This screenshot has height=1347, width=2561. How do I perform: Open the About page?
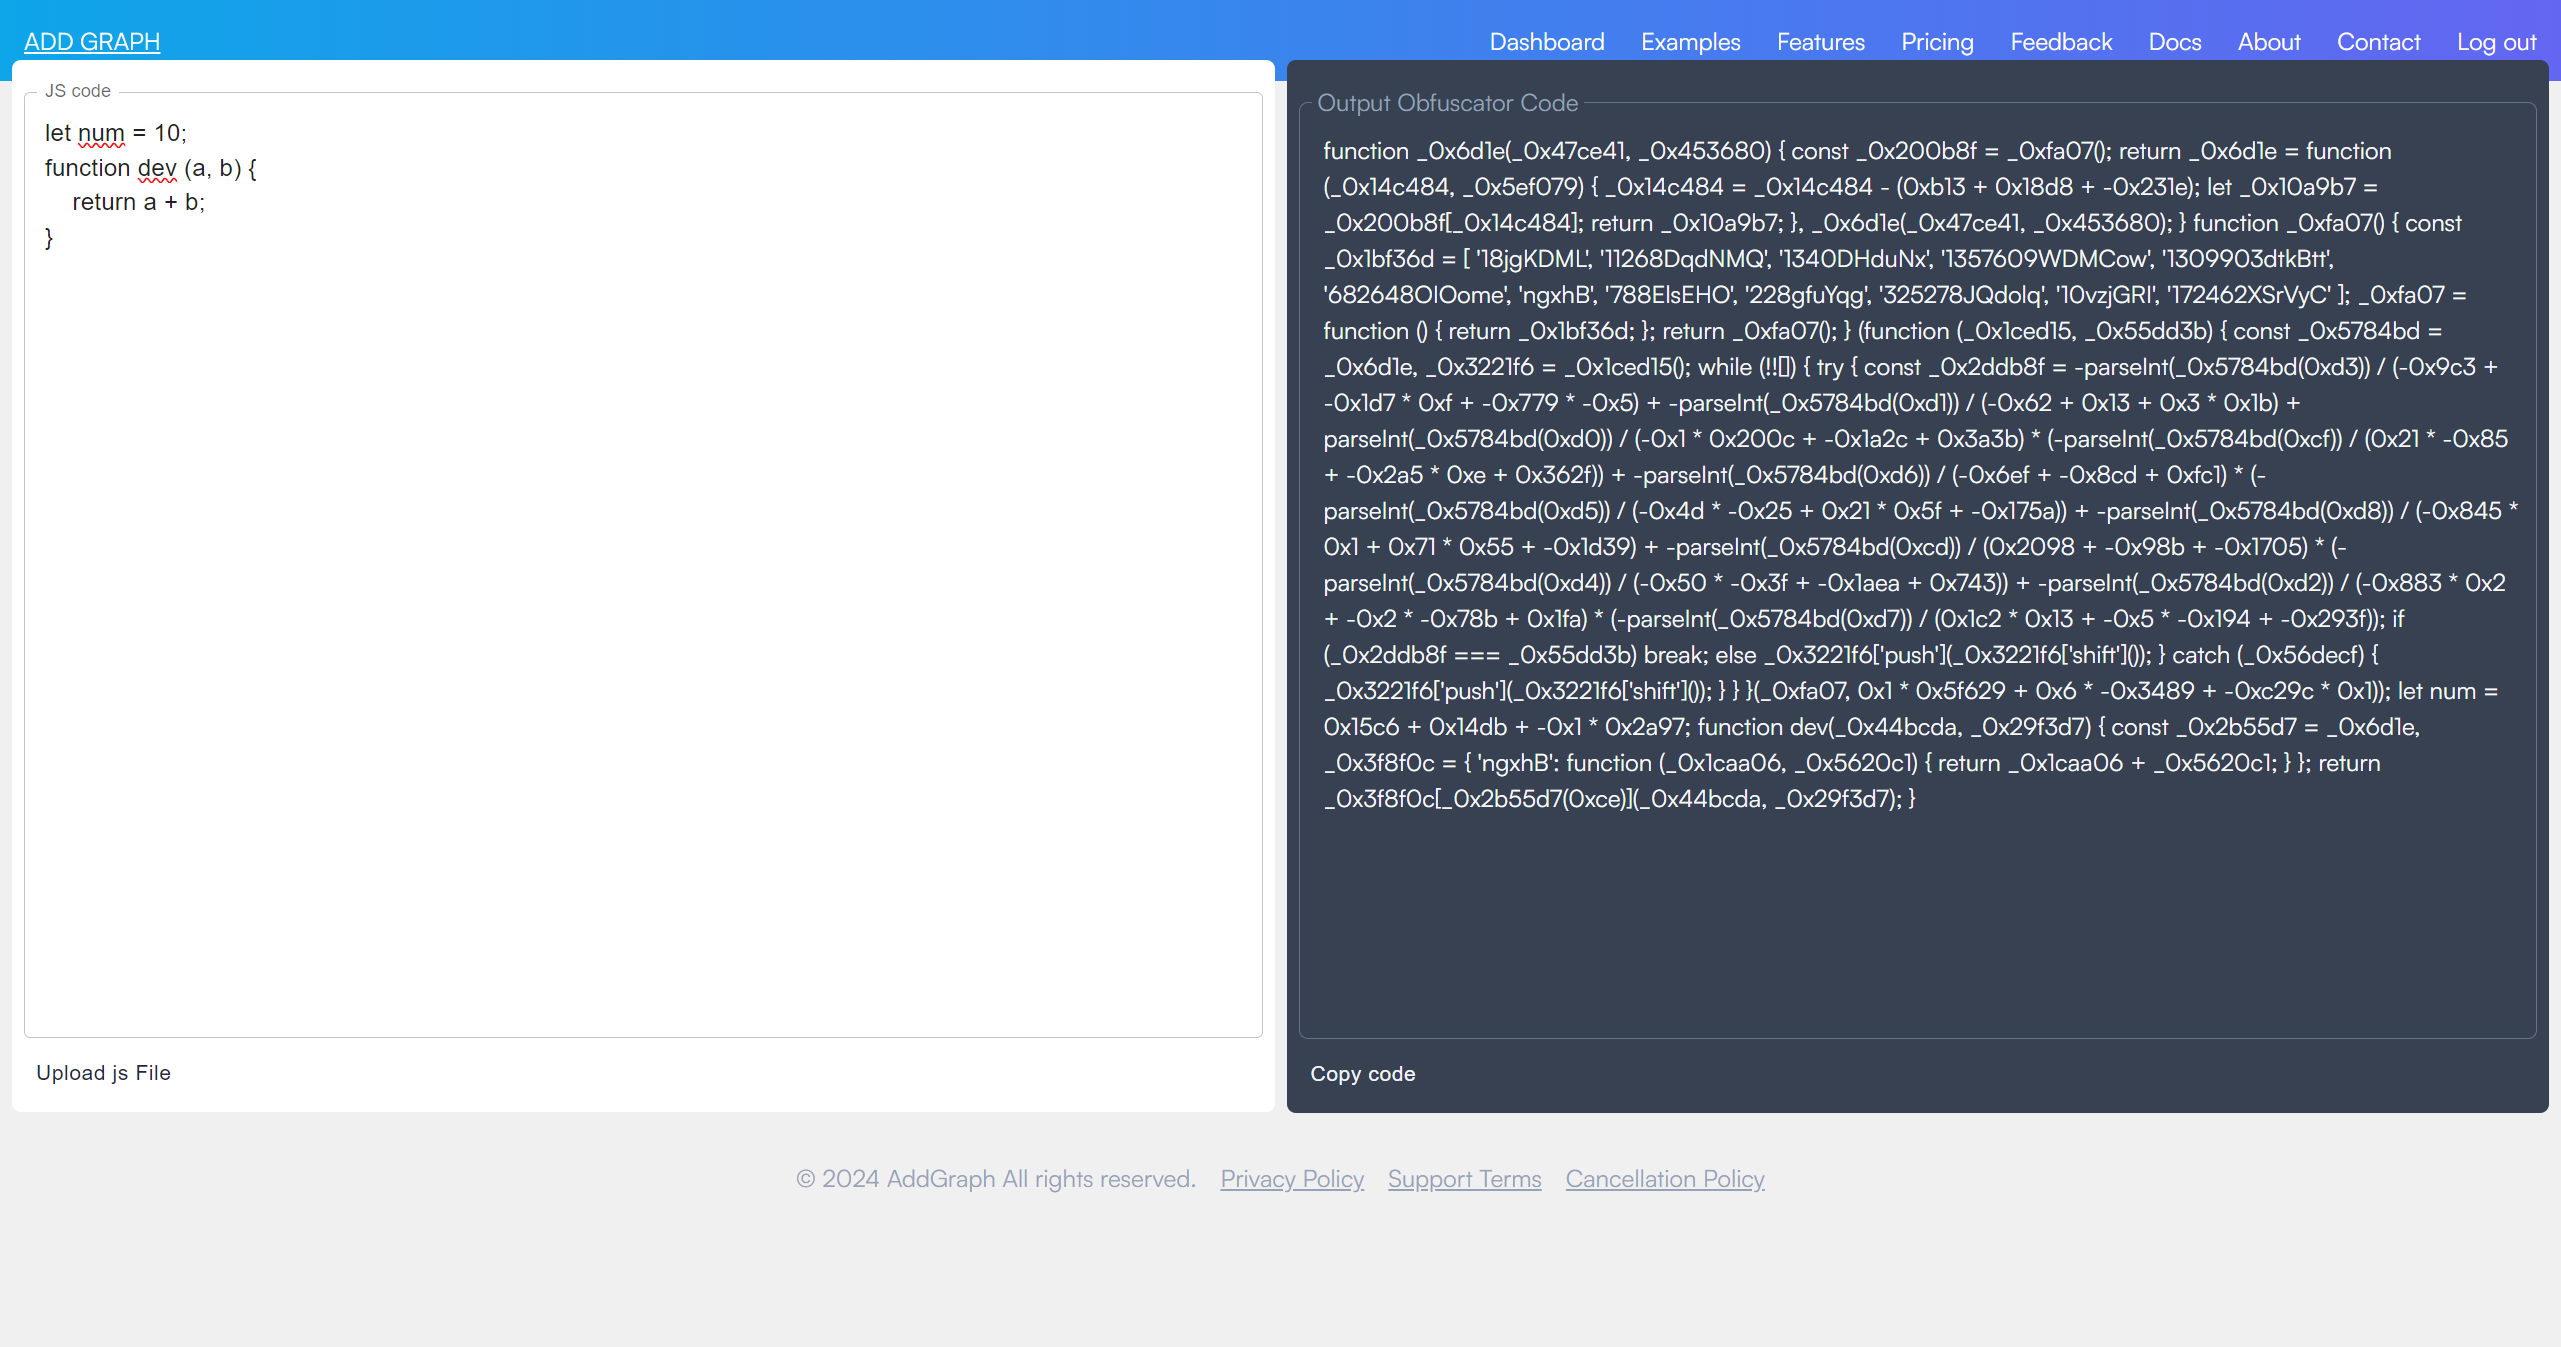pyautogui.click(x=2268, y=42)
